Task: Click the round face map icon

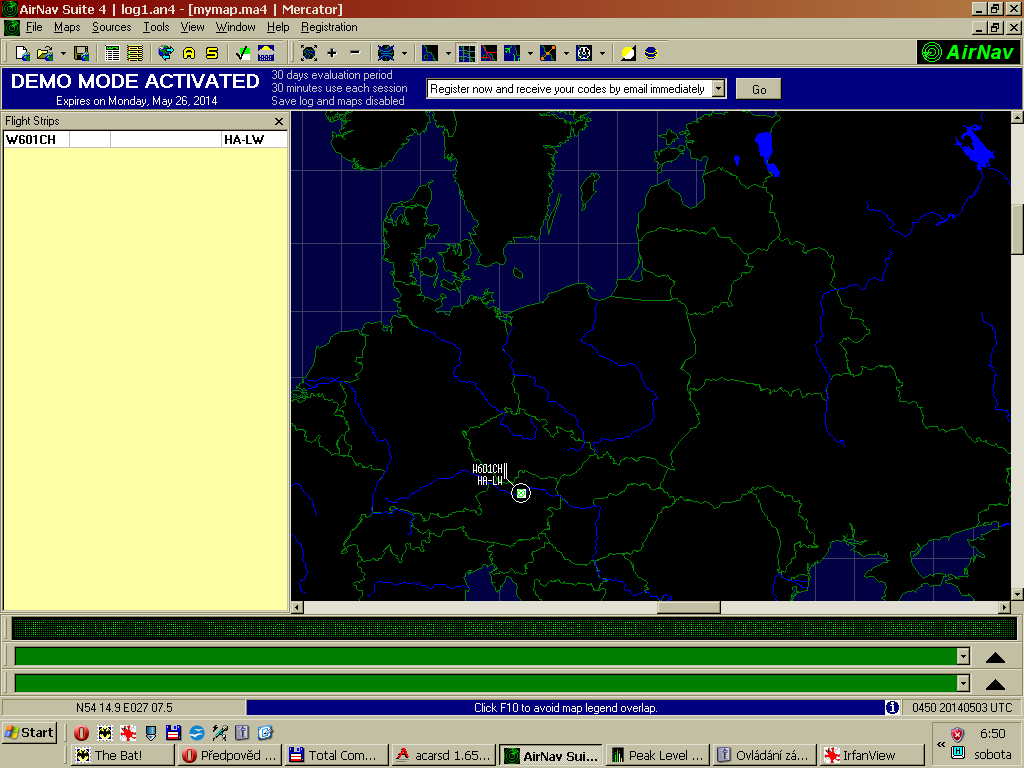Action: [x=584, y=53]
